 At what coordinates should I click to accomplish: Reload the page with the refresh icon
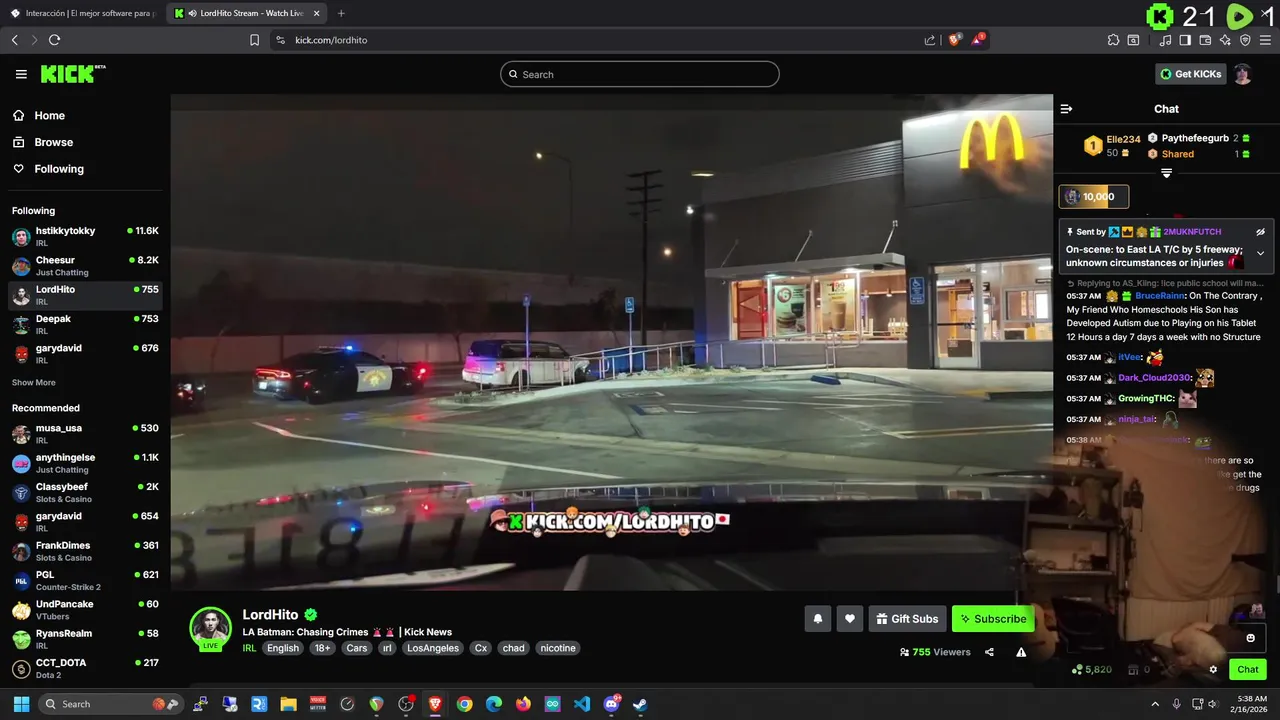pyautogui.click(x=54, y=40)
